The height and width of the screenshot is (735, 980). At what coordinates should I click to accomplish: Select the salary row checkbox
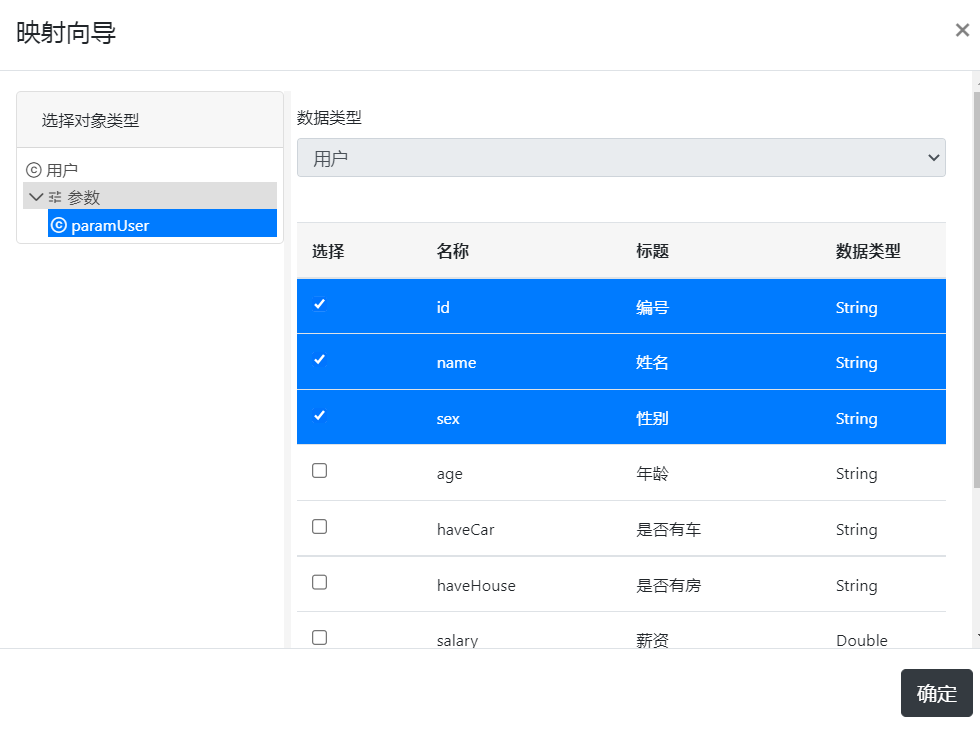[320, 637]
